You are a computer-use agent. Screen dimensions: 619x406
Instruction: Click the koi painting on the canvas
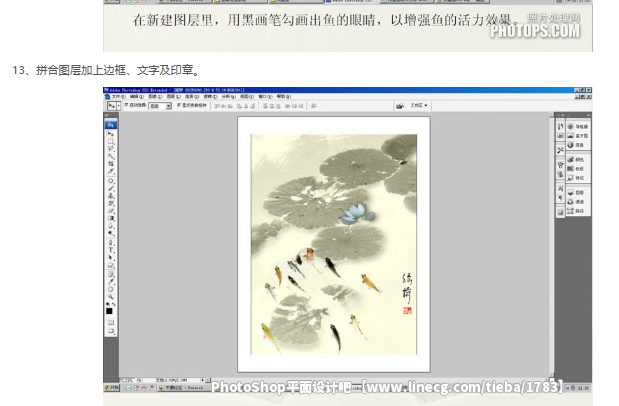(334, 244)
